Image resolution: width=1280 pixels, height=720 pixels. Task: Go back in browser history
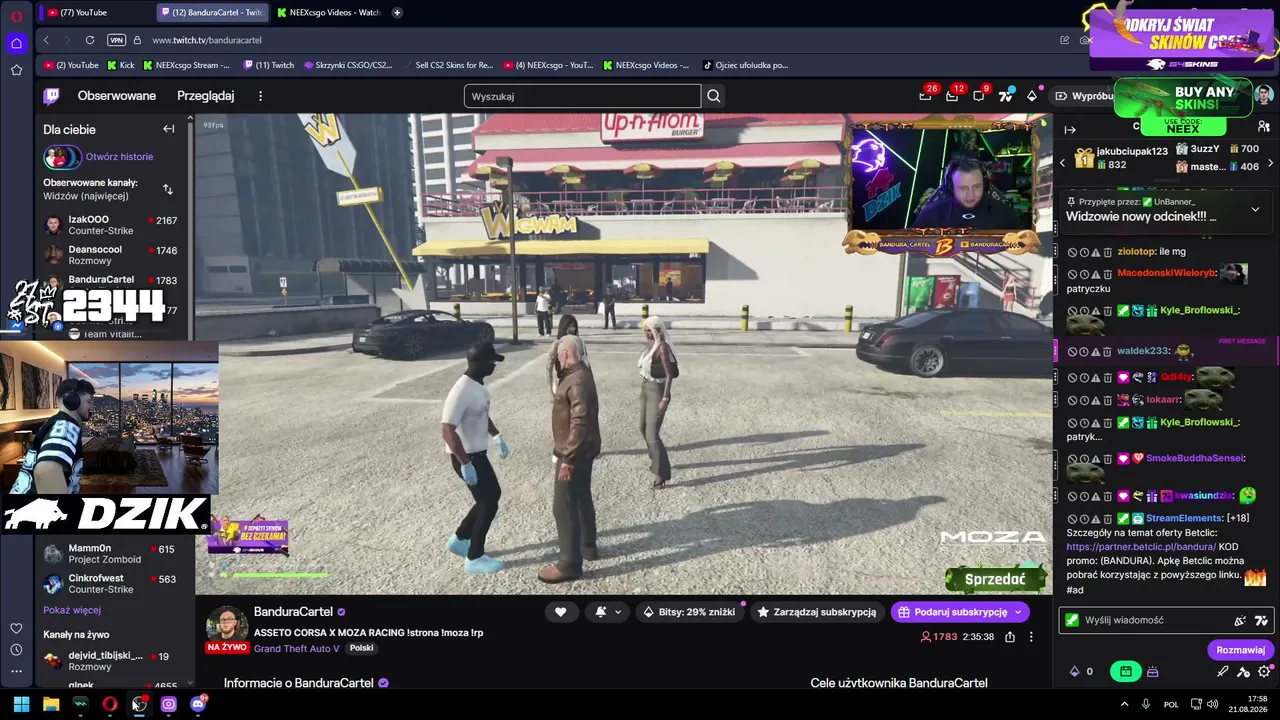point(46,40)
